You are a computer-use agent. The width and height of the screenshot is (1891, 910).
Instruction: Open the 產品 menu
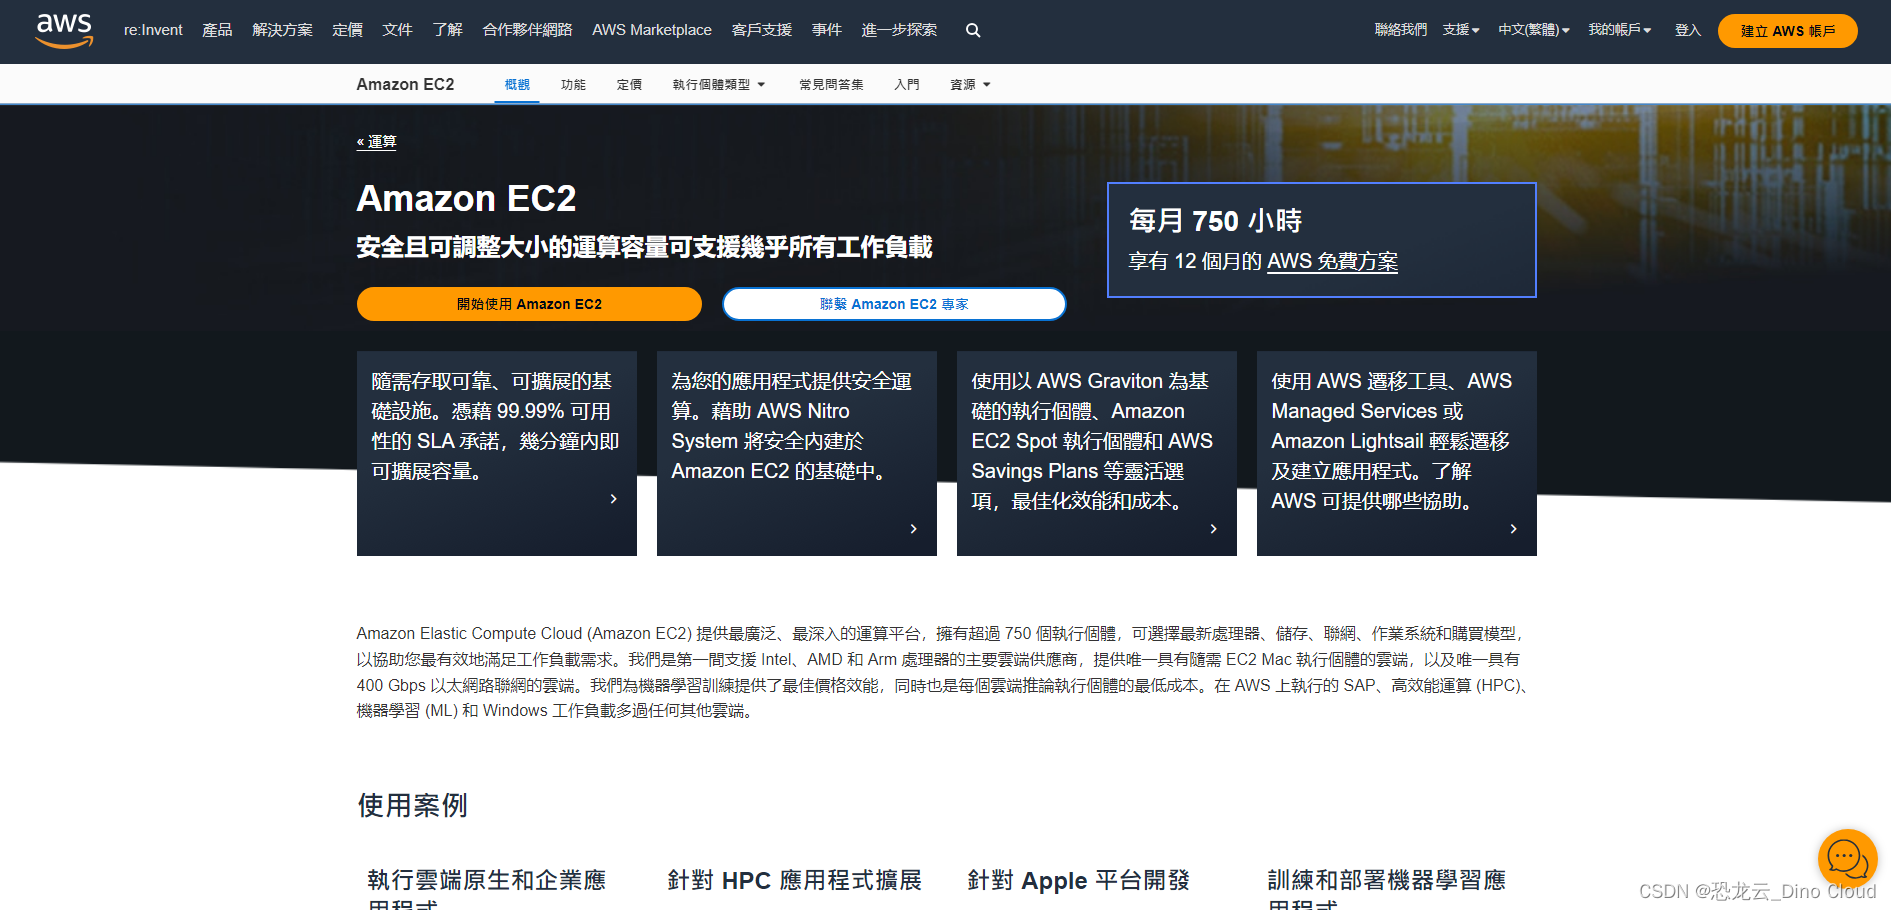pyautogui.click(x=217, y=30)
